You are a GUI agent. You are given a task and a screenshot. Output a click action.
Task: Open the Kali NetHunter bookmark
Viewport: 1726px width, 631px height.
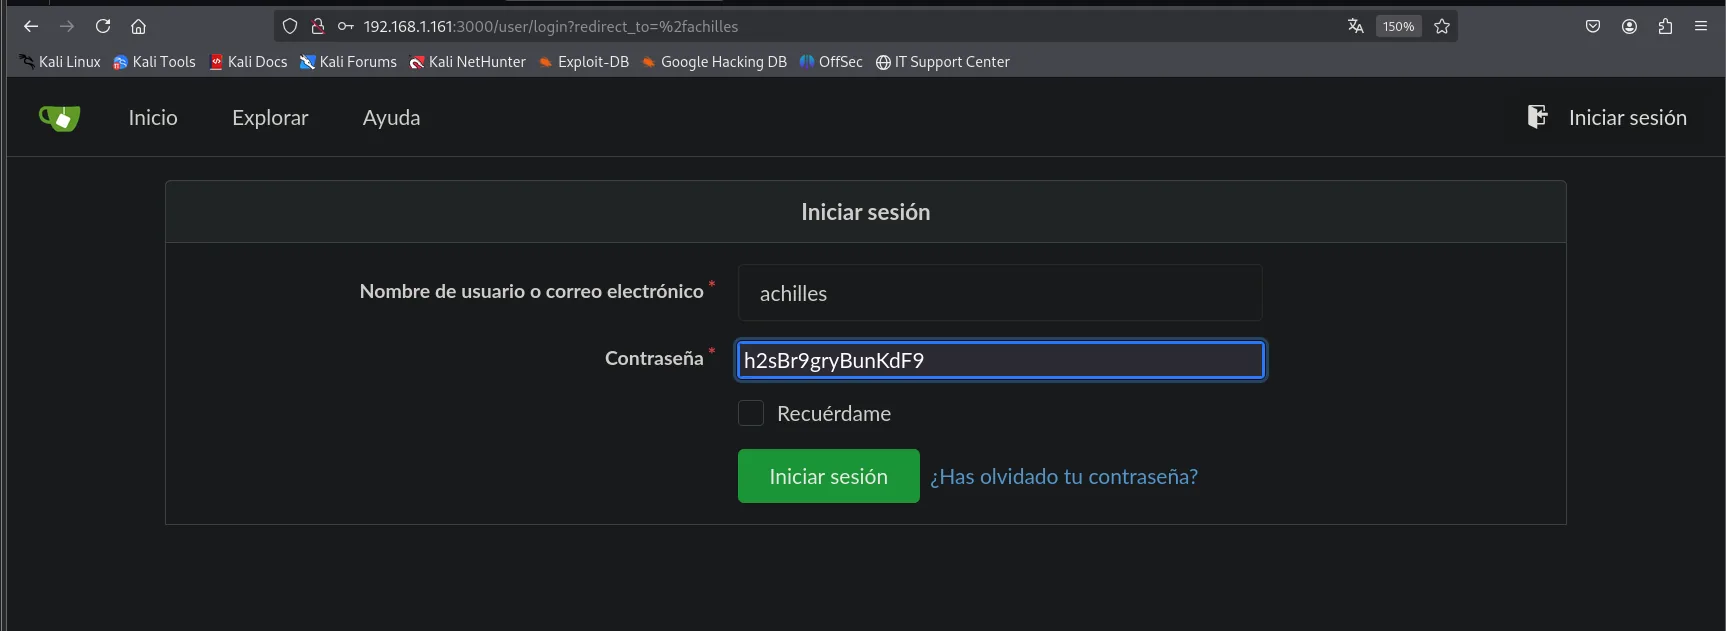[467, 62]
